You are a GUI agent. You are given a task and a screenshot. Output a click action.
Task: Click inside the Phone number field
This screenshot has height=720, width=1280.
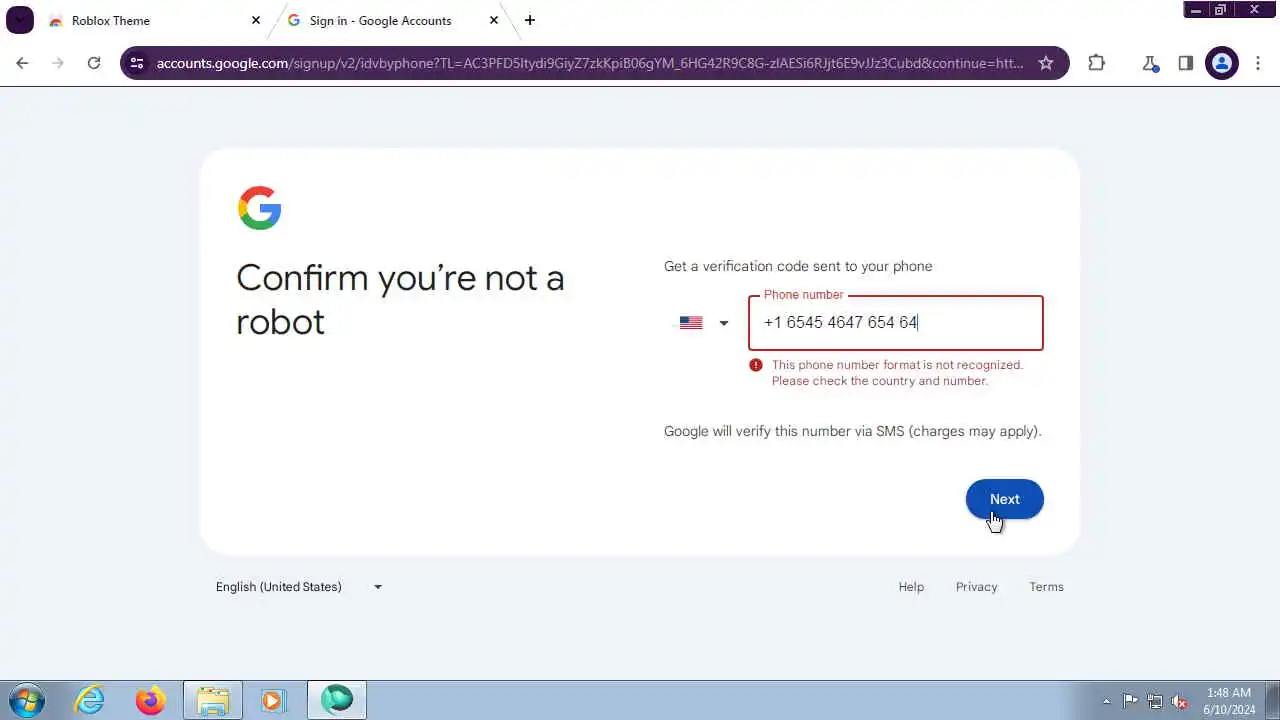point(896,323)
